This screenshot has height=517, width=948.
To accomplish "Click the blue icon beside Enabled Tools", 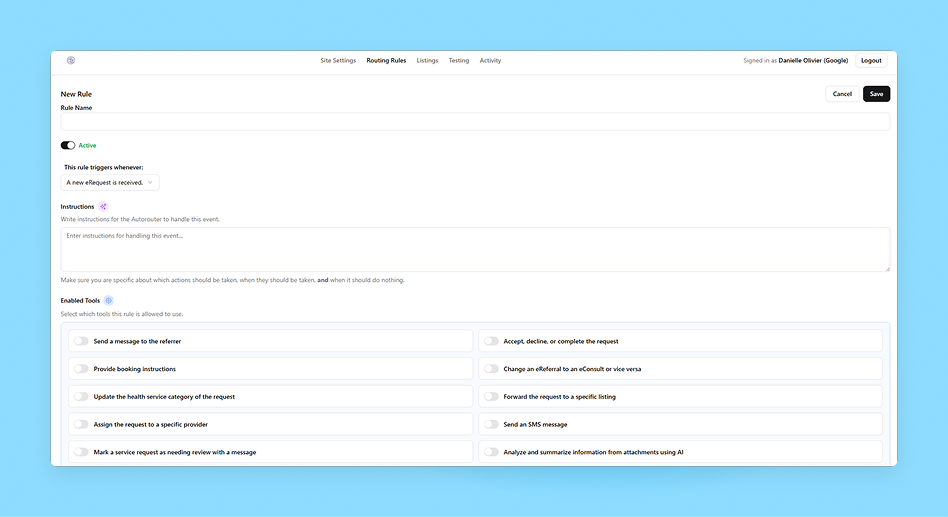I will coord(109,301).
